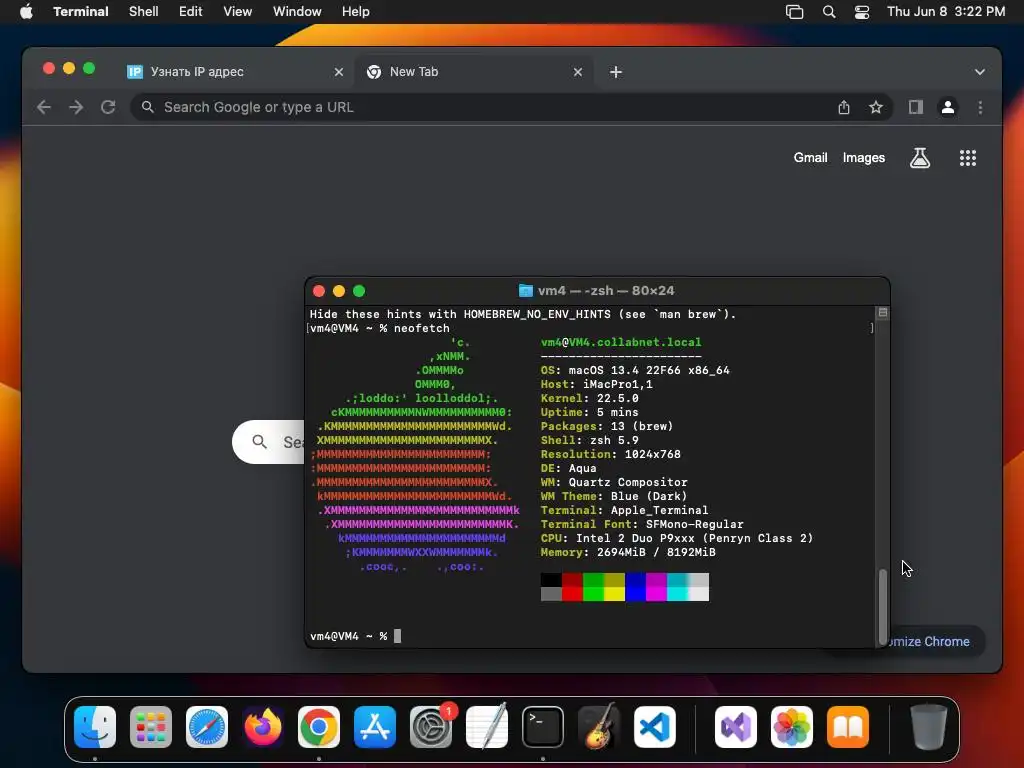
Task: Open the Terminal application menu
Action: tap(81, 12)
